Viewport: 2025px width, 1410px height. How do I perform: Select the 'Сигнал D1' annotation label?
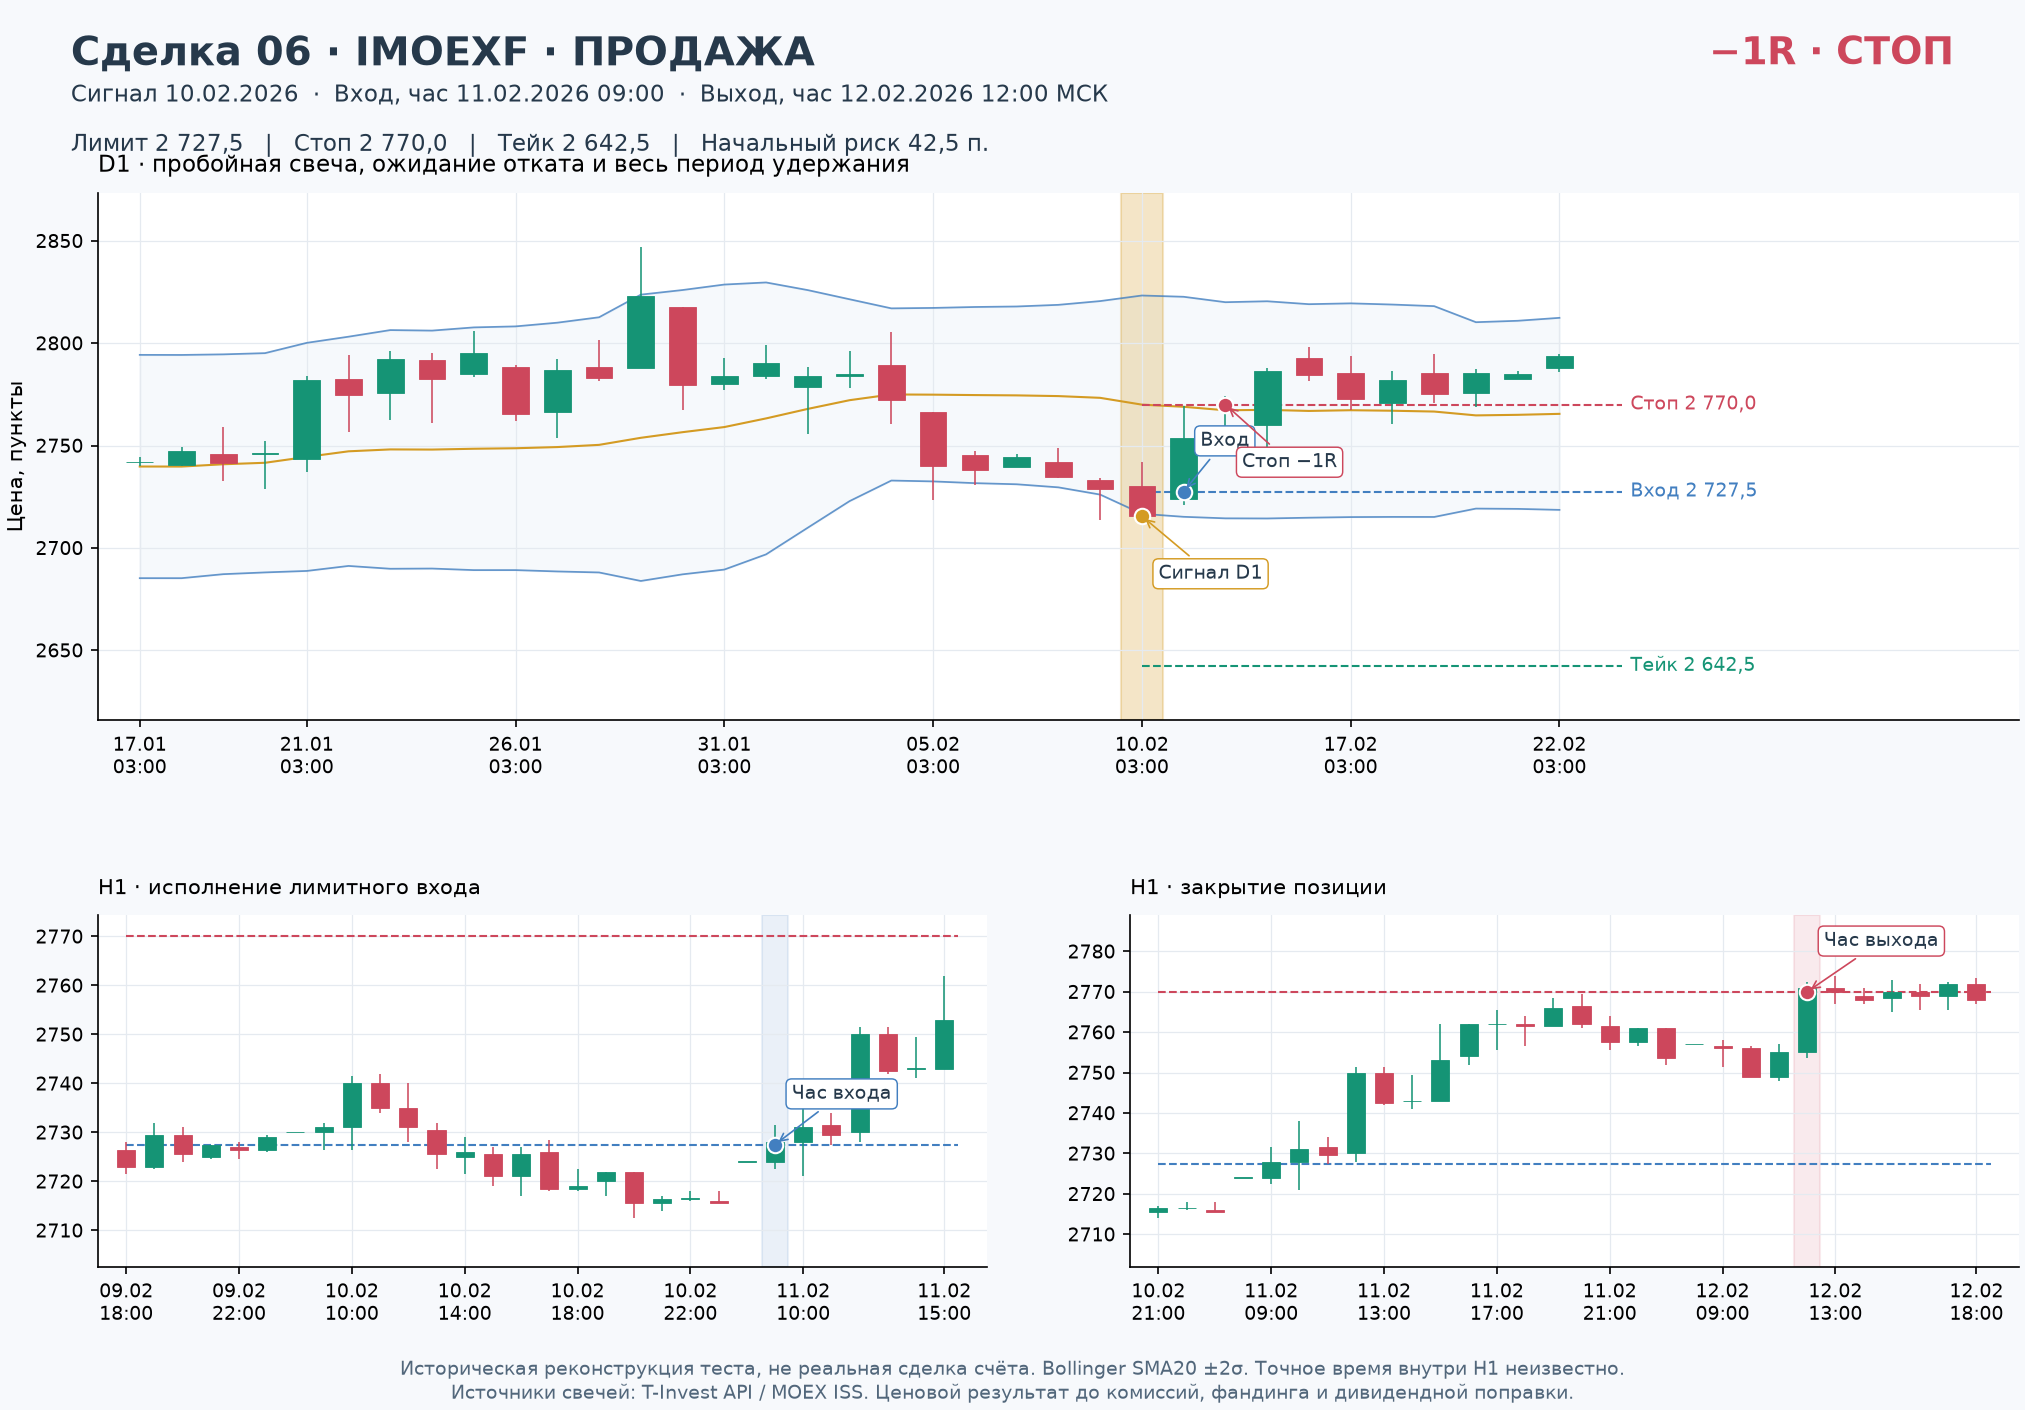point(1210,573)
